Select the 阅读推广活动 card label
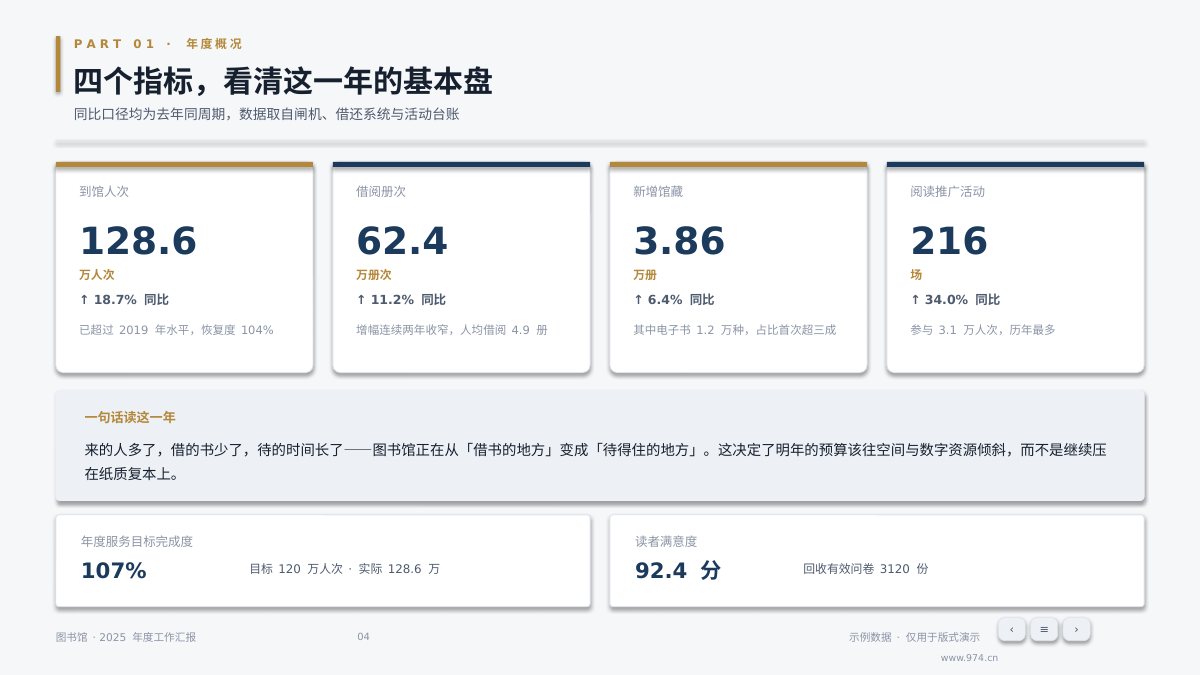The image size is (1200, 675). 947,191
